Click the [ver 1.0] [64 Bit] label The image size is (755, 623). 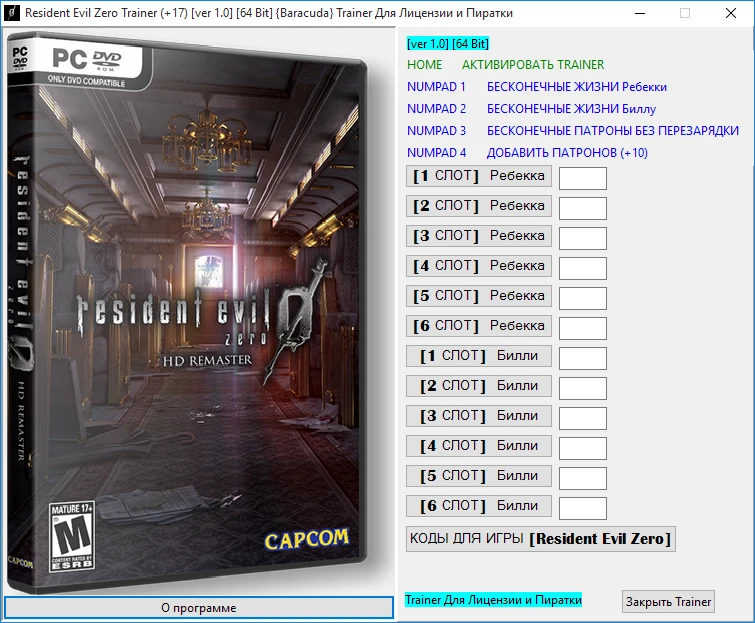pos(448,44)
